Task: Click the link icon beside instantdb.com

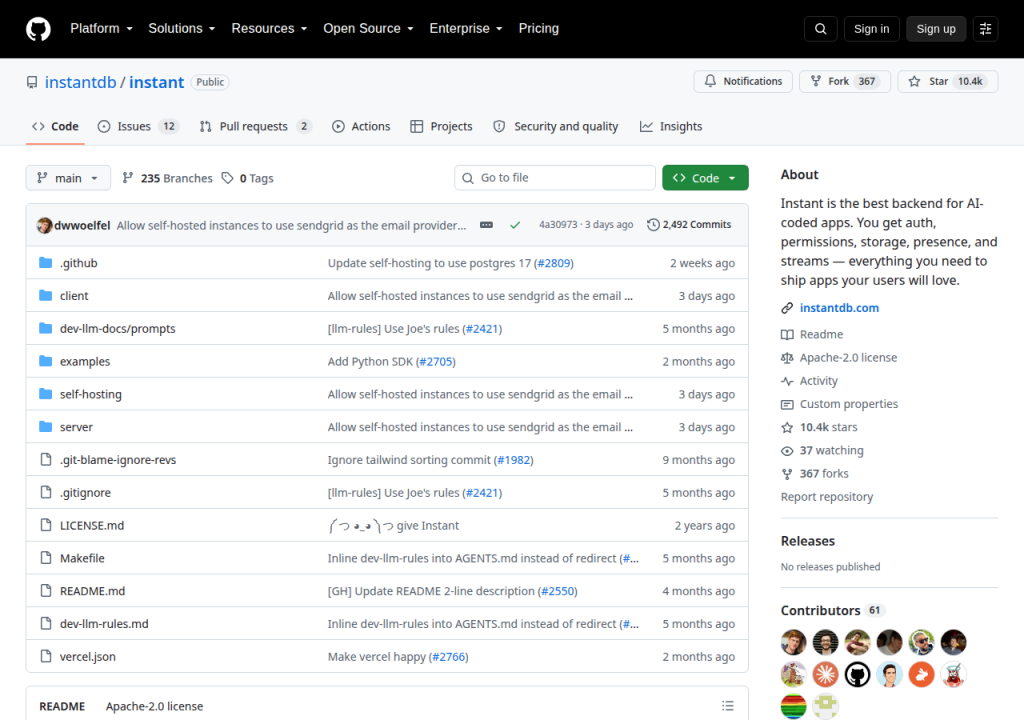Action: pyautogui.click(x=787, y=308)
